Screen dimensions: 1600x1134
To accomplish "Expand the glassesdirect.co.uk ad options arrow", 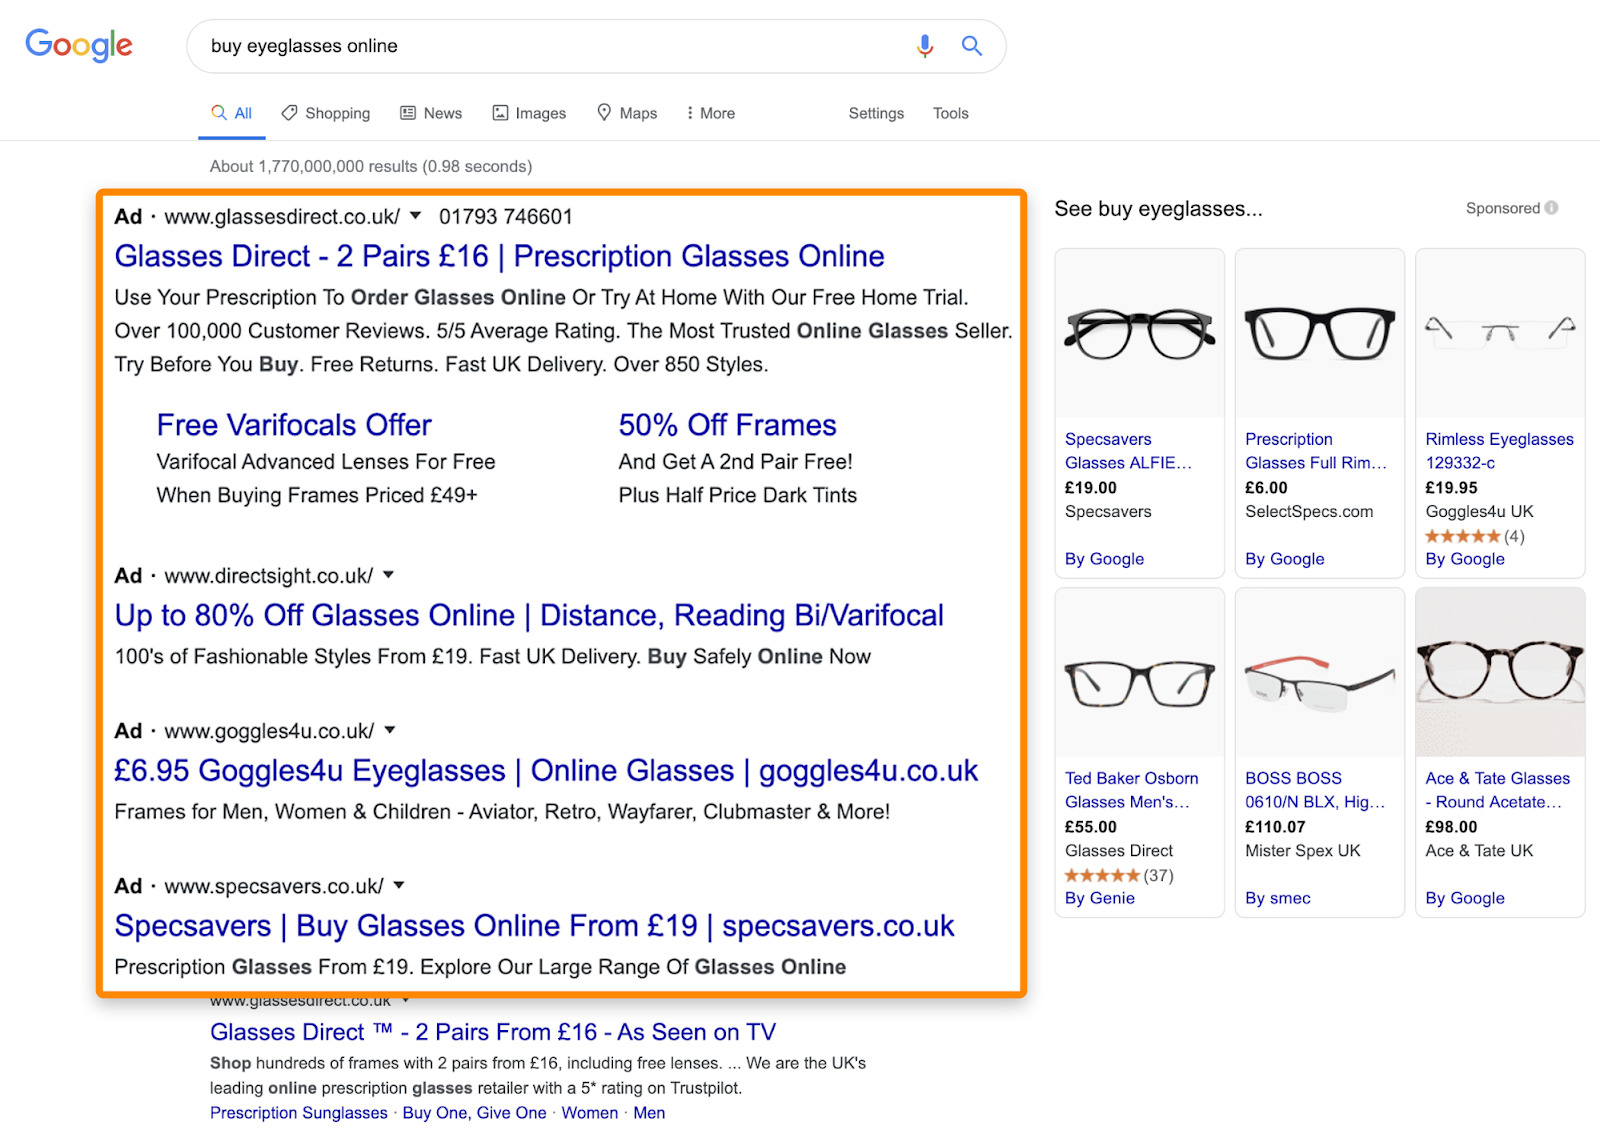I will pos(417,217).
